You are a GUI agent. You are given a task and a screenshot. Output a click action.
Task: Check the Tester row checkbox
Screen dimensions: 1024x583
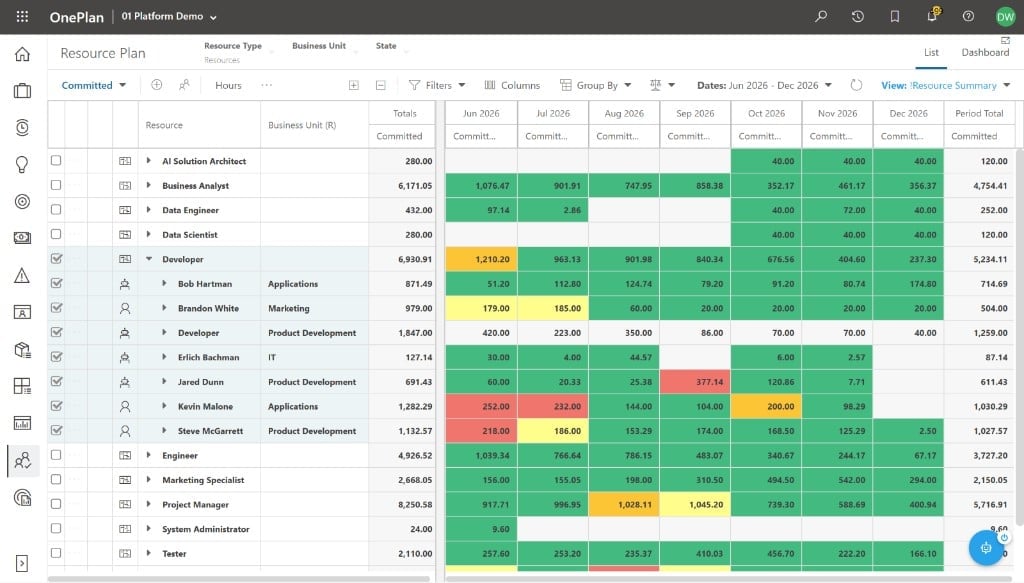pyautogui.click(x=56, y=553)
